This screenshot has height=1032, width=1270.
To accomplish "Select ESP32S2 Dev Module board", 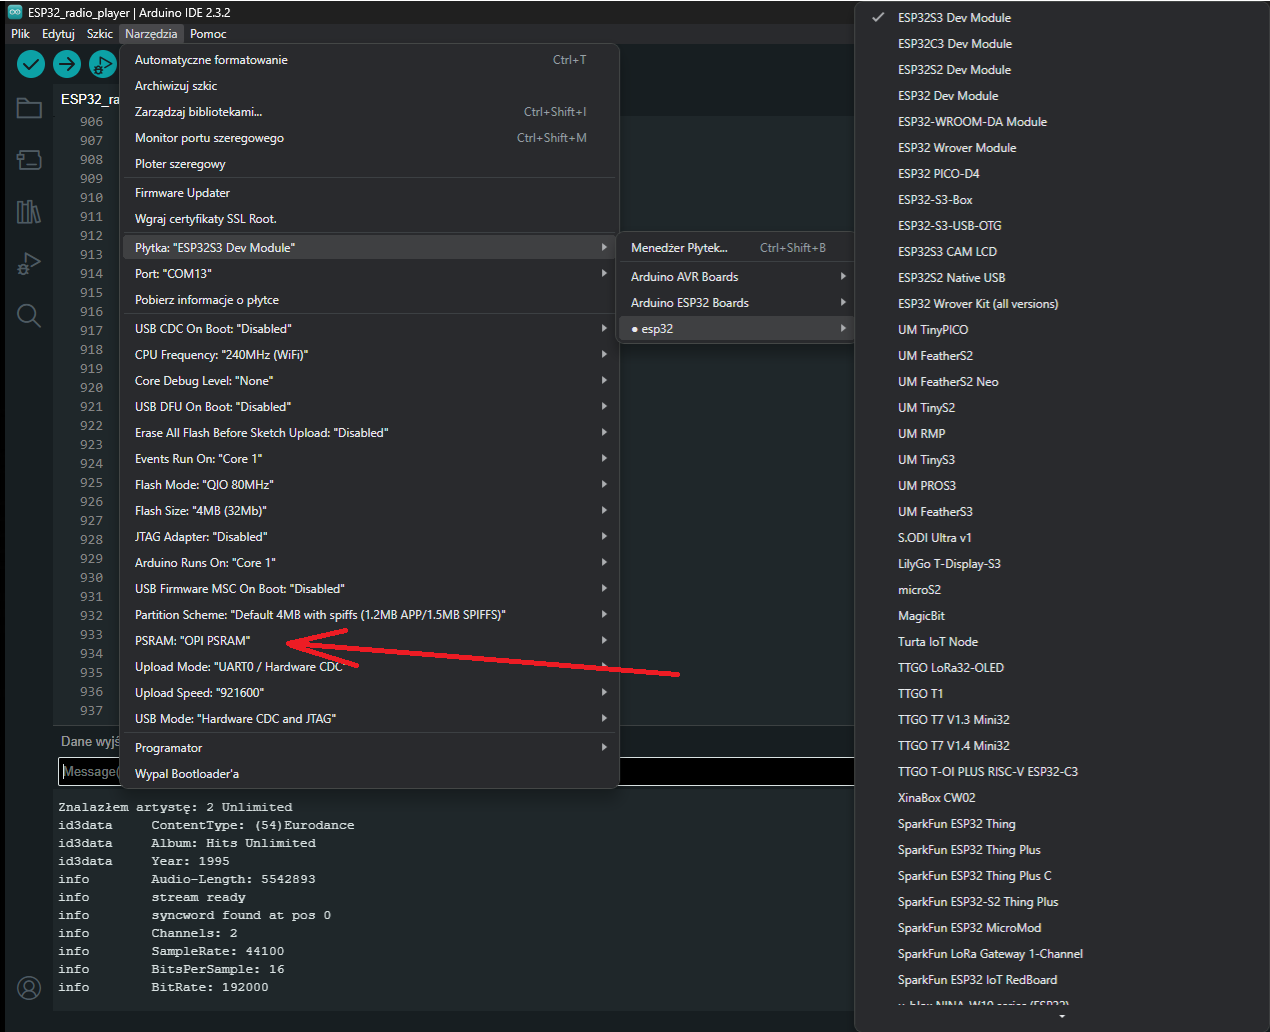I will [1062, 70].
